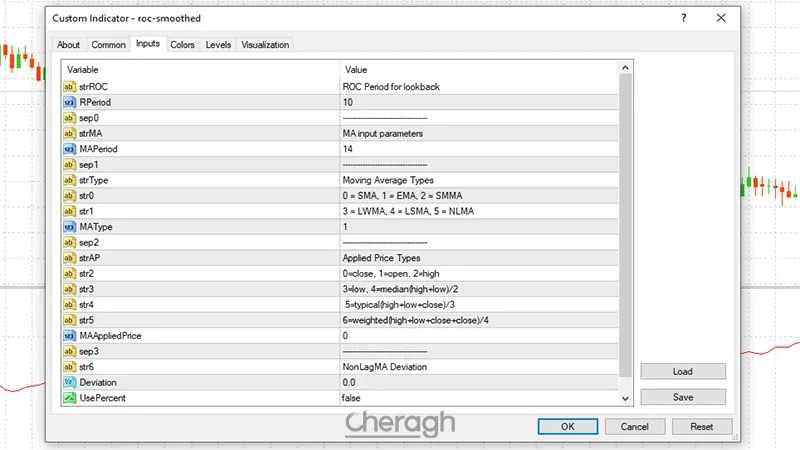The width and height of the screenshot is (800, 450).
Task: Open the Visualization tab
Action: [265, 45]
